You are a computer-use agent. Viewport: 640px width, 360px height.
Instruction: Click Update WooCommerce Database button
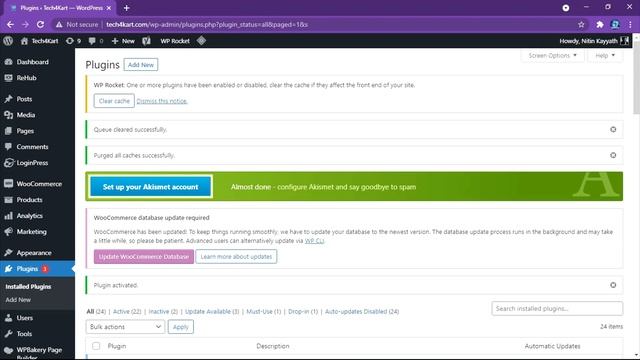tap(144, 257)
